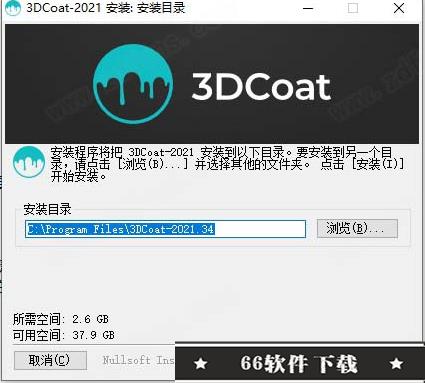Click the grayed-out maximize button
Screen dimensions: 425x383
[353, 8]
